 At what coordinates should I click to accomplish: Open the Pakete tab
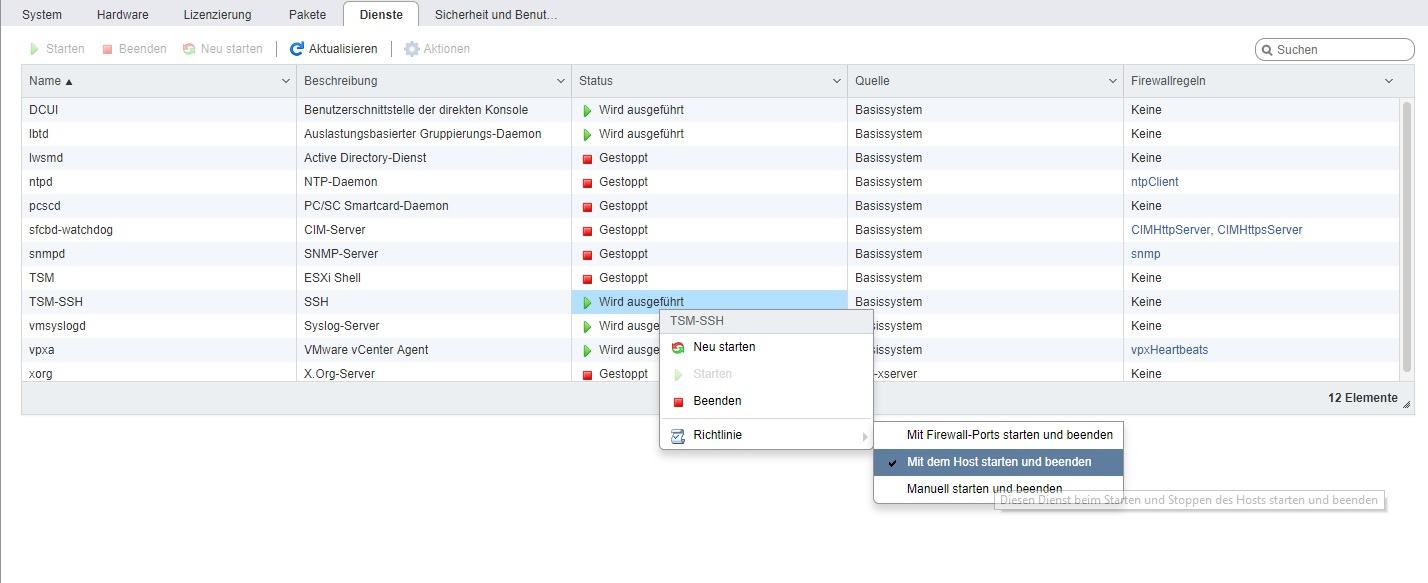pyautogui.click(x=307, y=15)
